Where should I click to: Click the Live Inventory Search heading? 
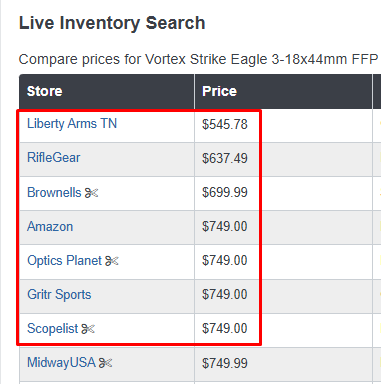click(112, 23)
